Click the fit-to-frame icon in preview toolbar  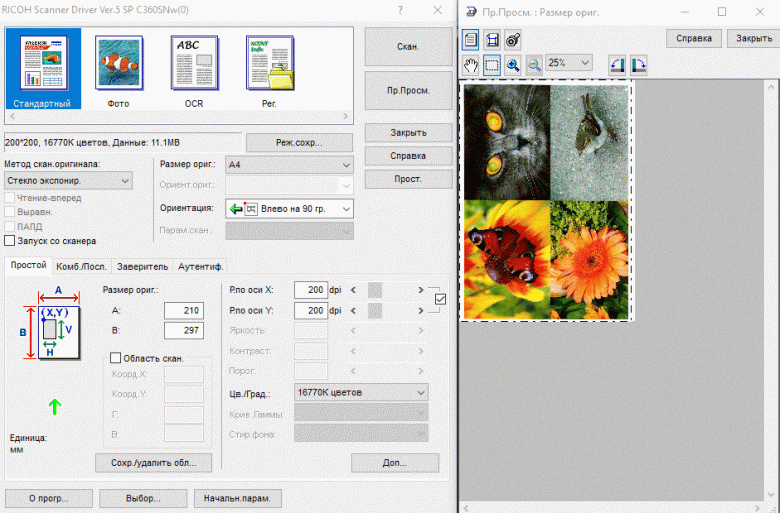point(492,40)
